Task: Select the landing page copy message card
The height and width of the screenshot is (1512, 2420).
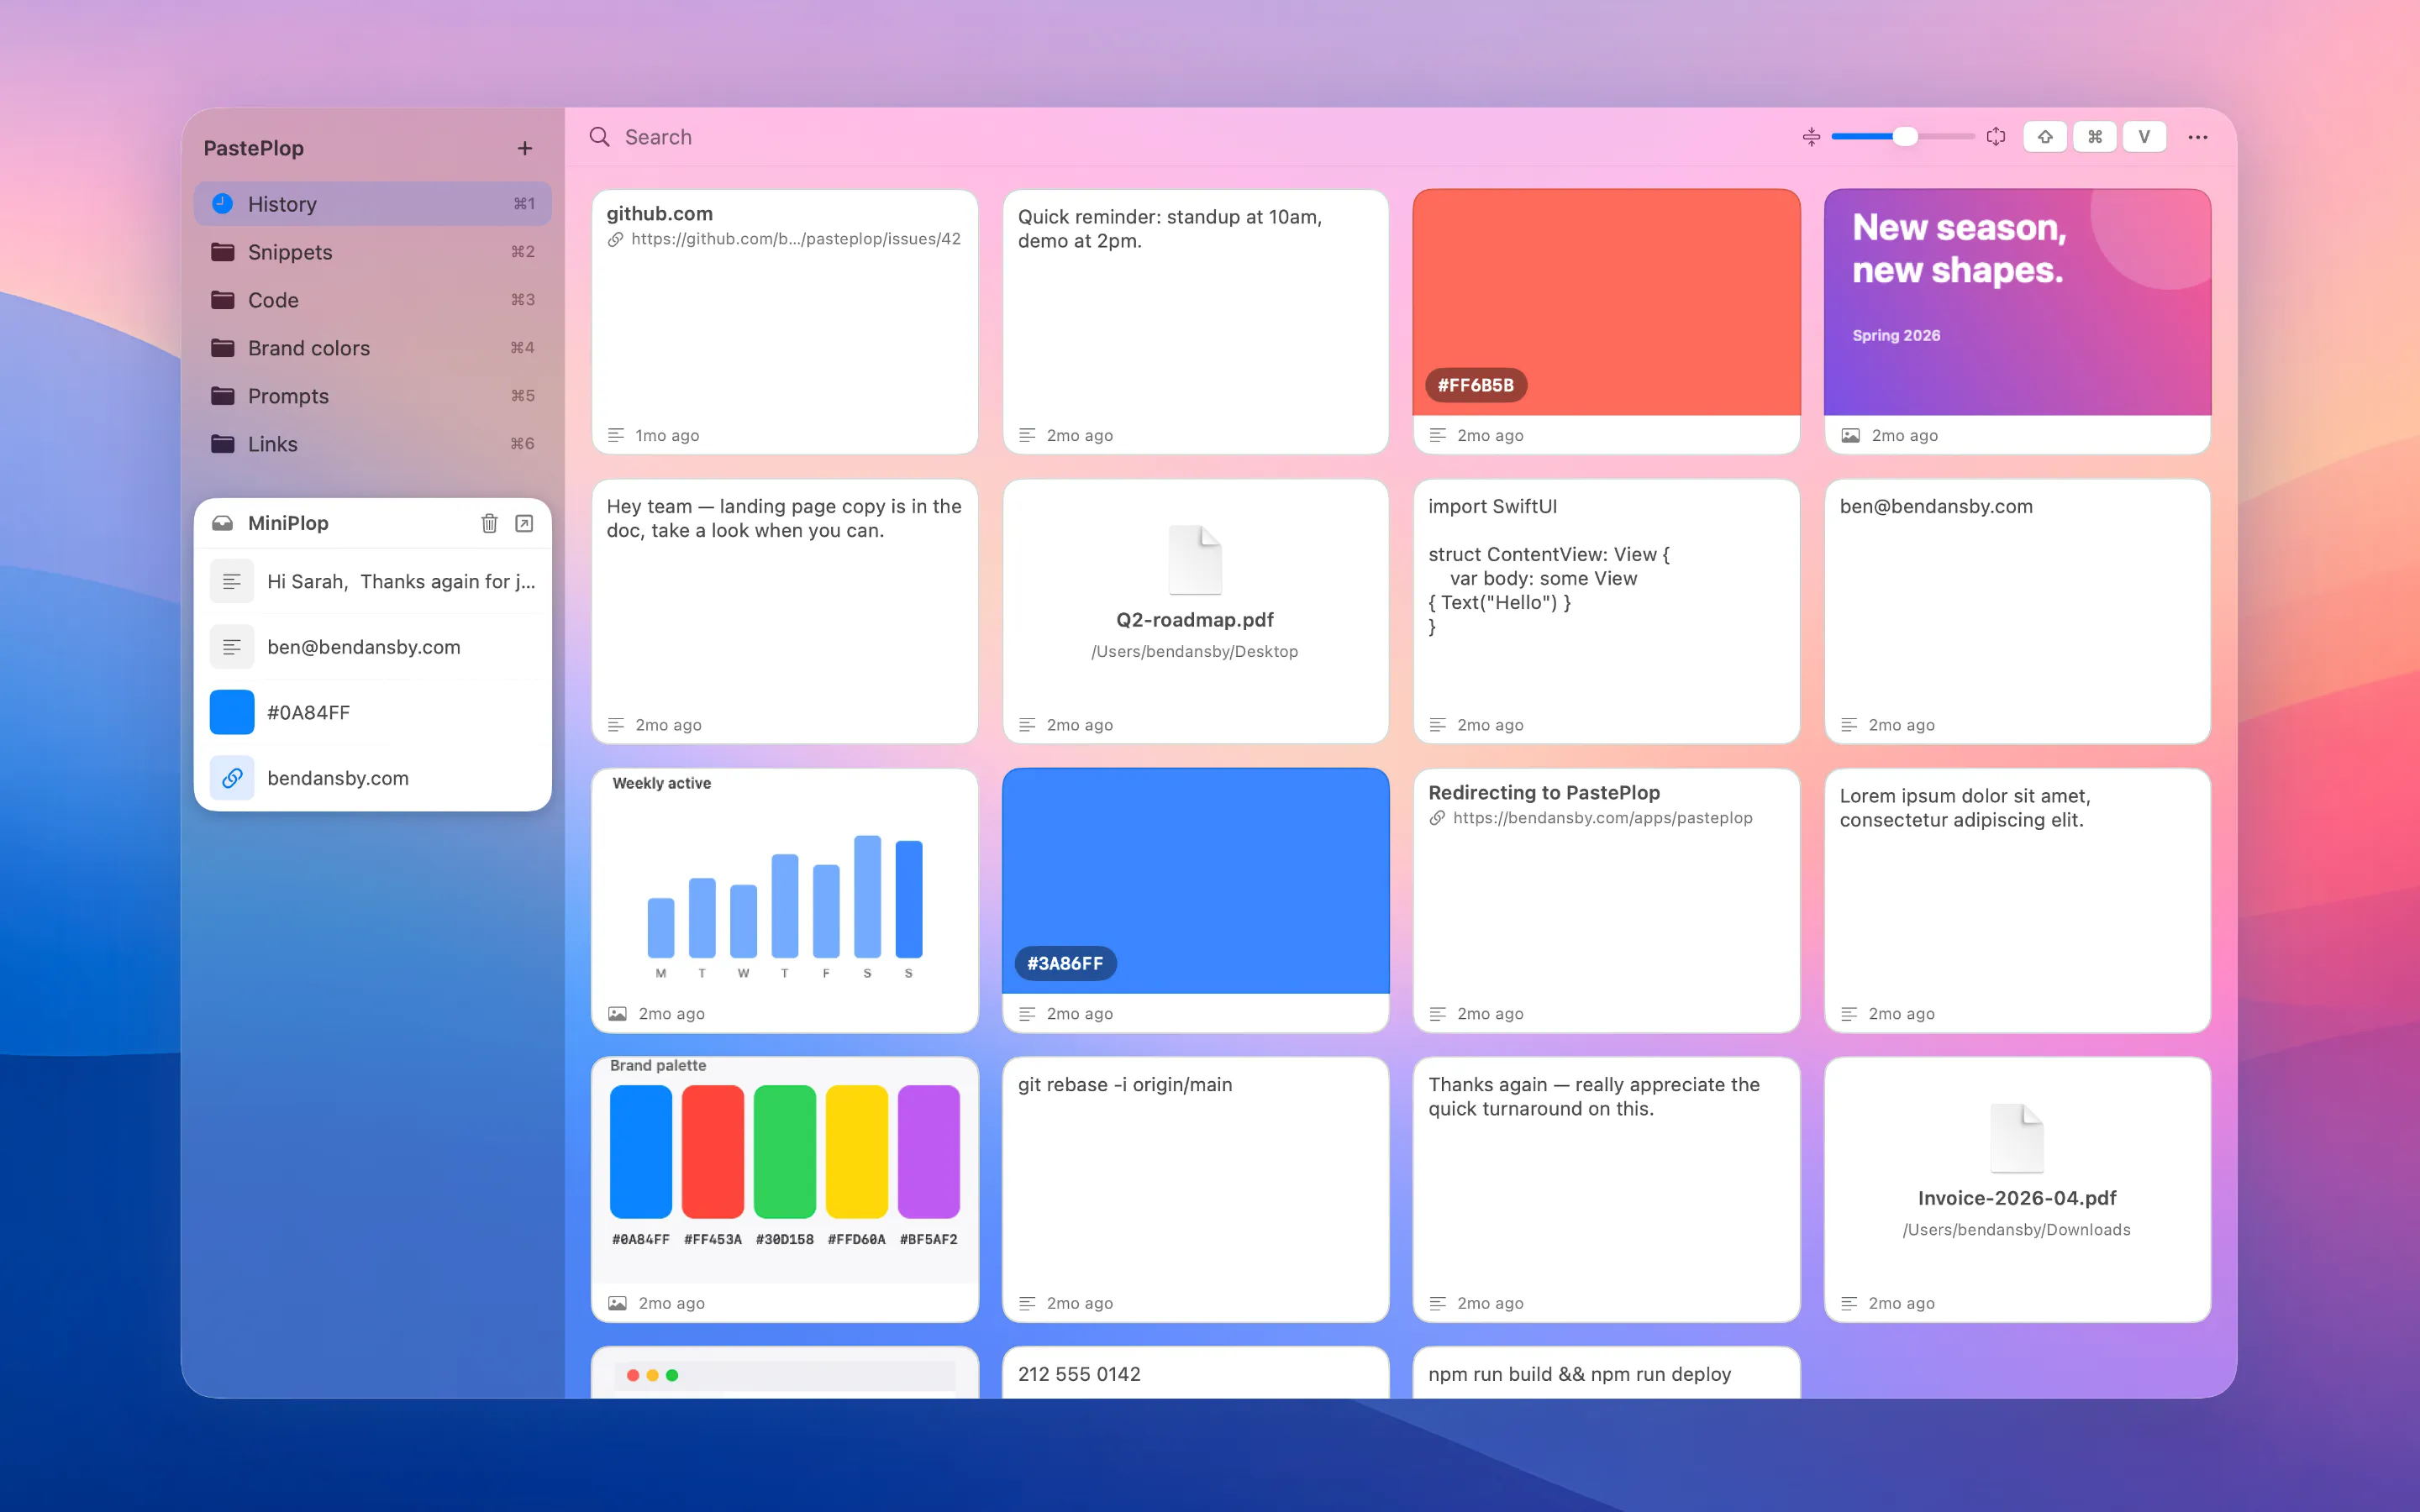Action: 785,611
